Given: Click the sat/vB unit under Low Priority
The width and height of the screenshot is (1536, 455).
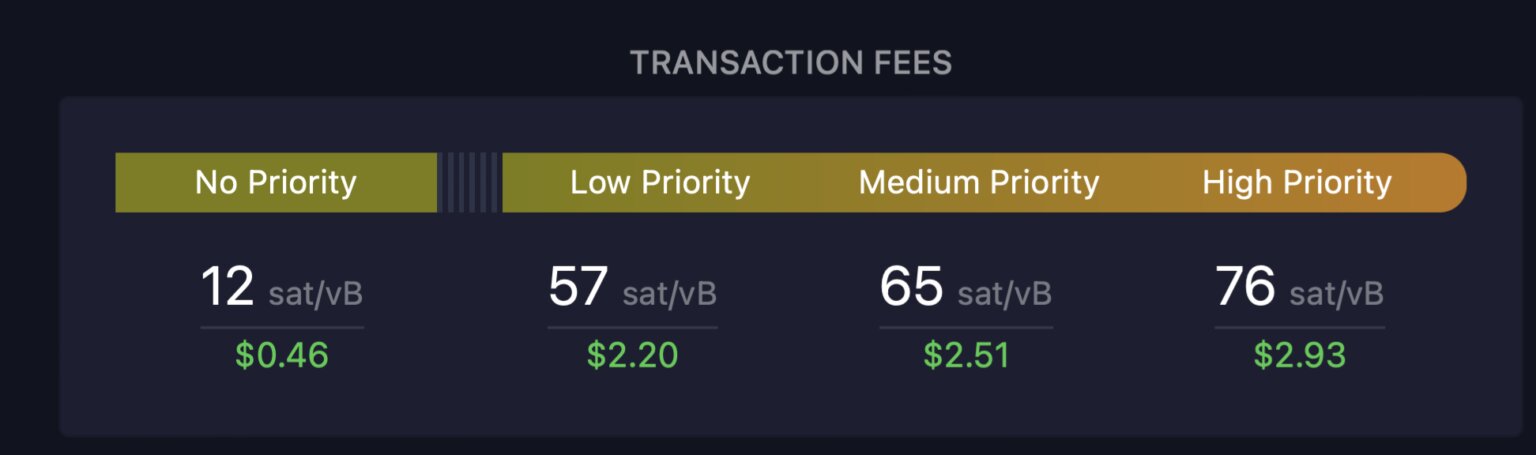Looking at the screenshot, I should tap(669, 294).
